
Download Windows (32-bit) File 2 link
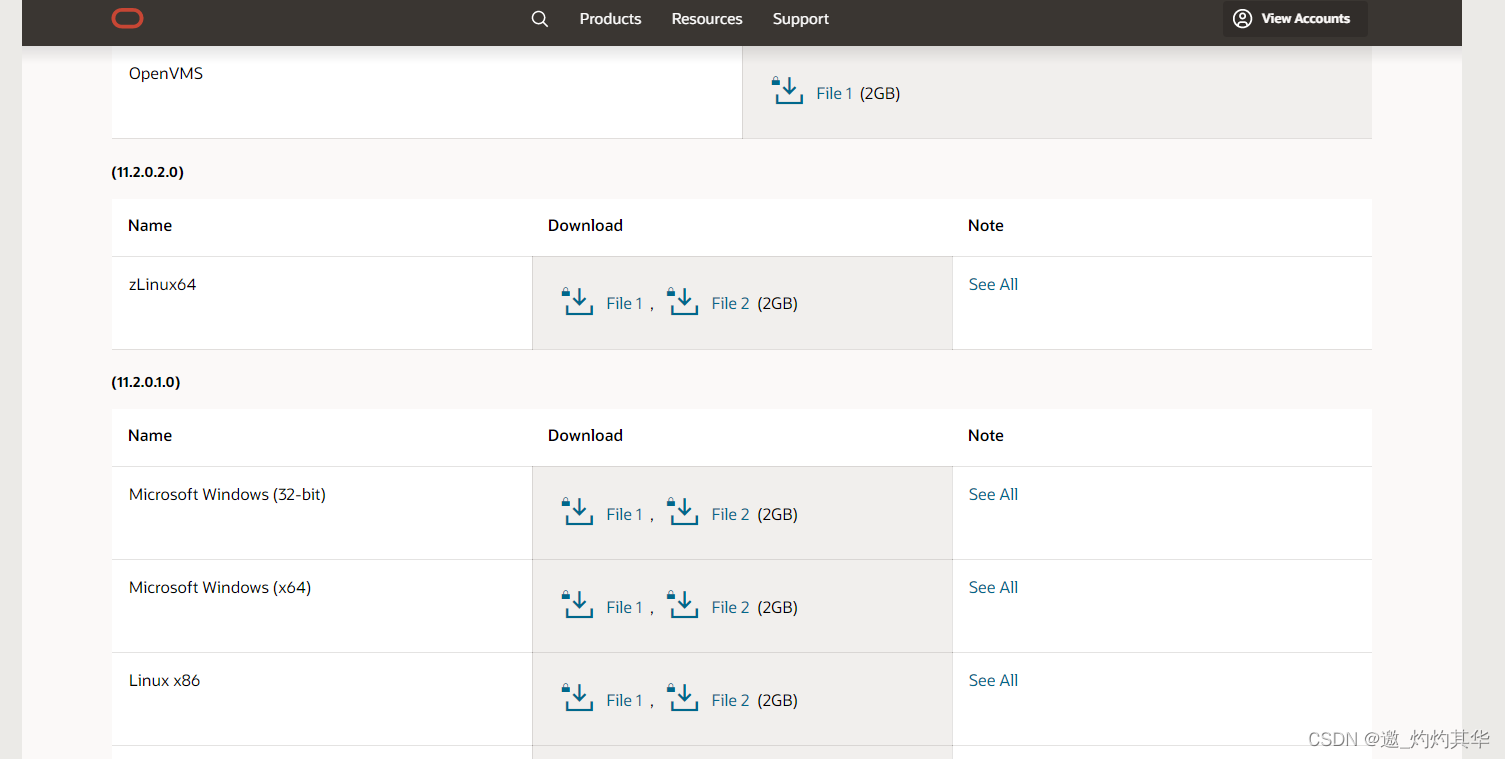click(x=730, y=515)
